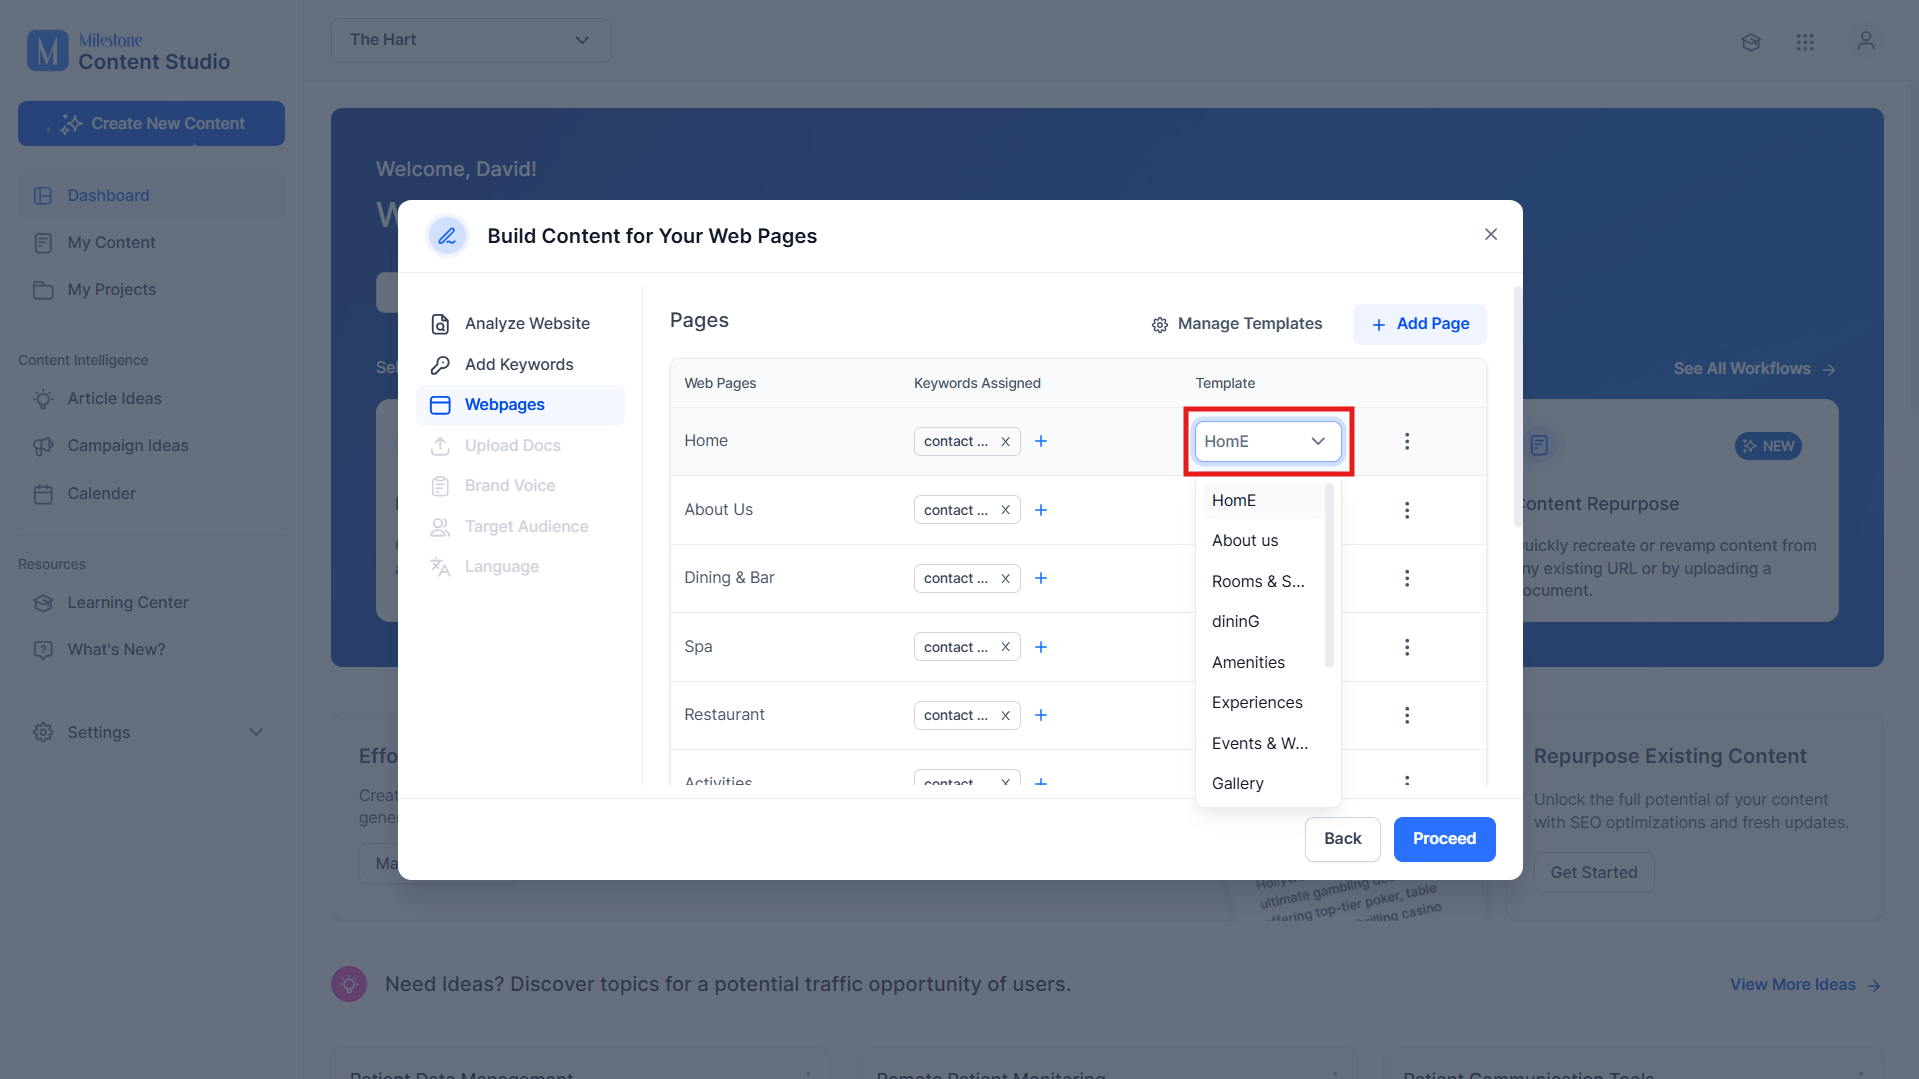Go to the Analyze Website step
The height and width of the screenshot is (1079, 1919).
520,323
